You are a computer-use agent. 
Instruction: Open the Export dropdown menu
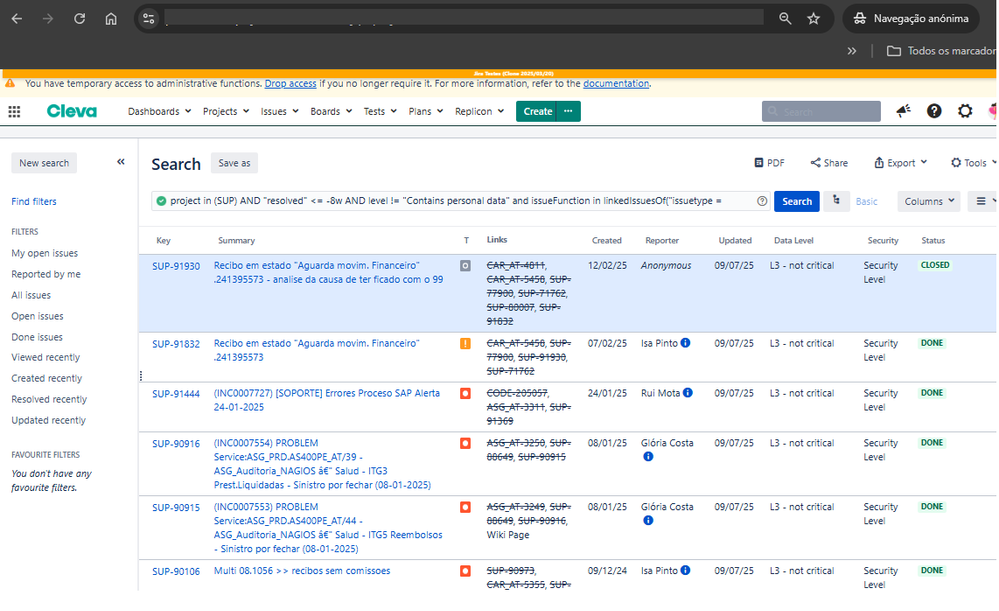(900, 163)
